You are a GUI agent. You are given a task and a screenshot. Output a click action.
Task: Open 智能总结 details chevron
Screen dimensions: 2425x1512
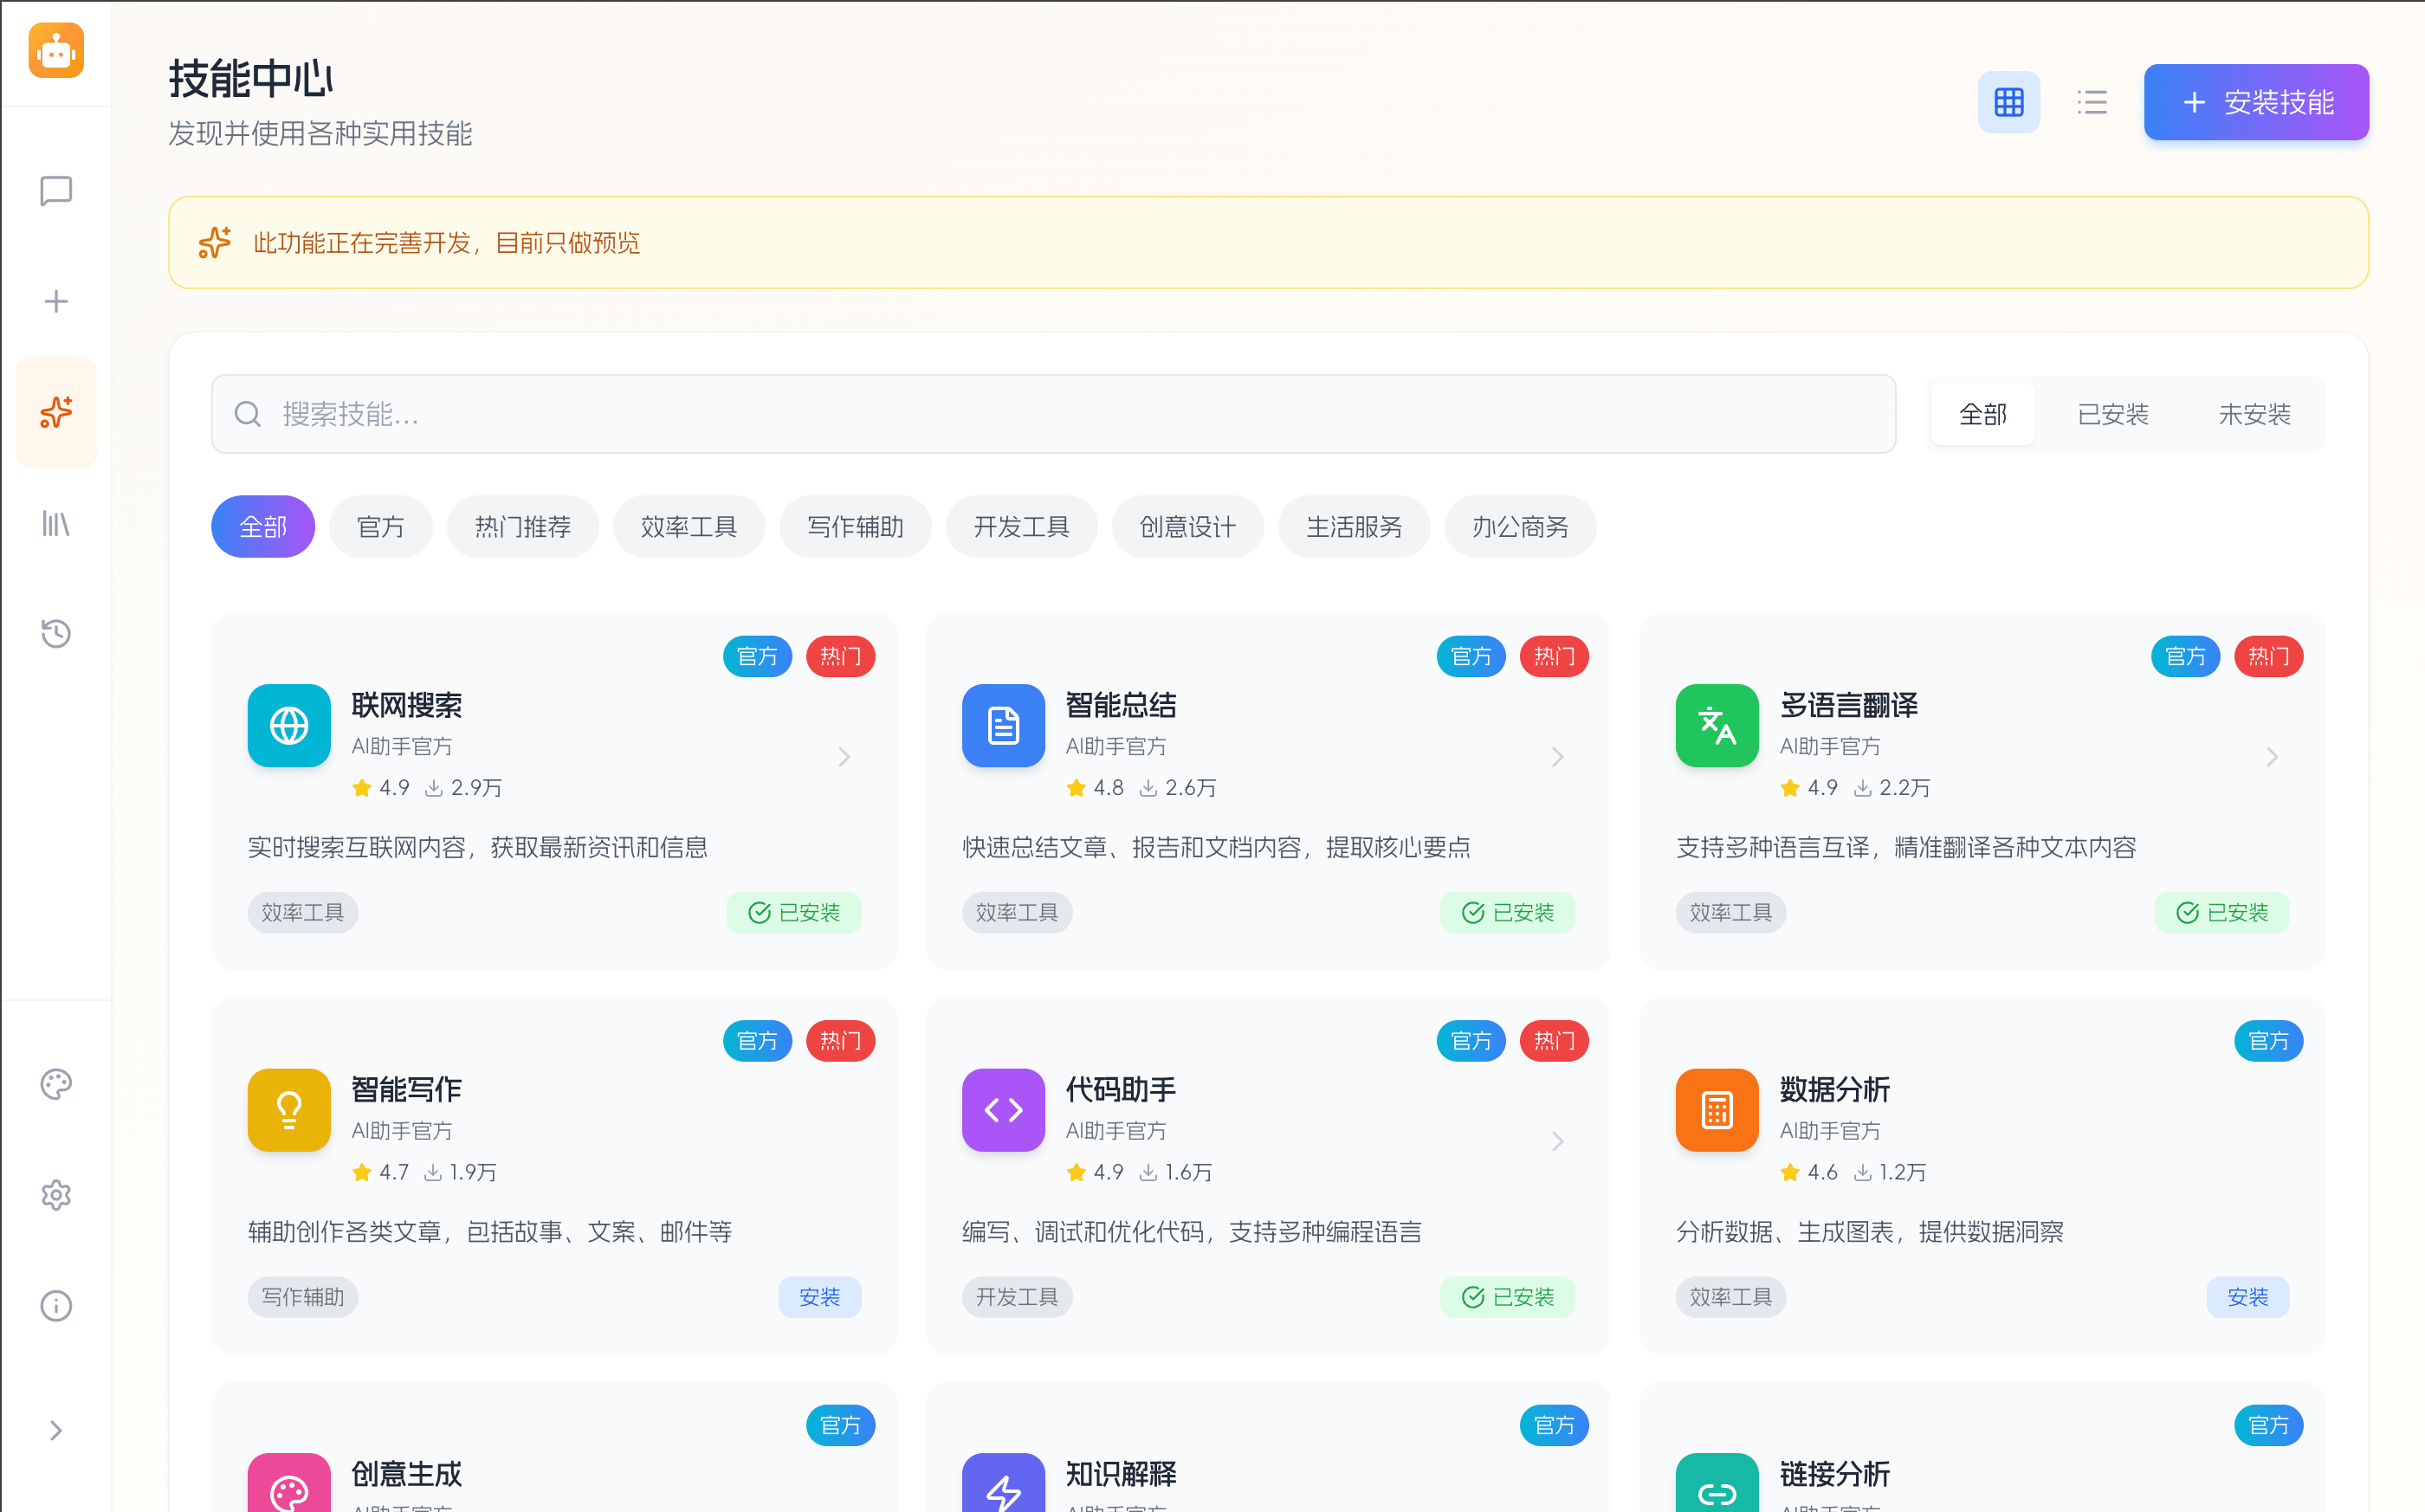(x=1557, y=756)
